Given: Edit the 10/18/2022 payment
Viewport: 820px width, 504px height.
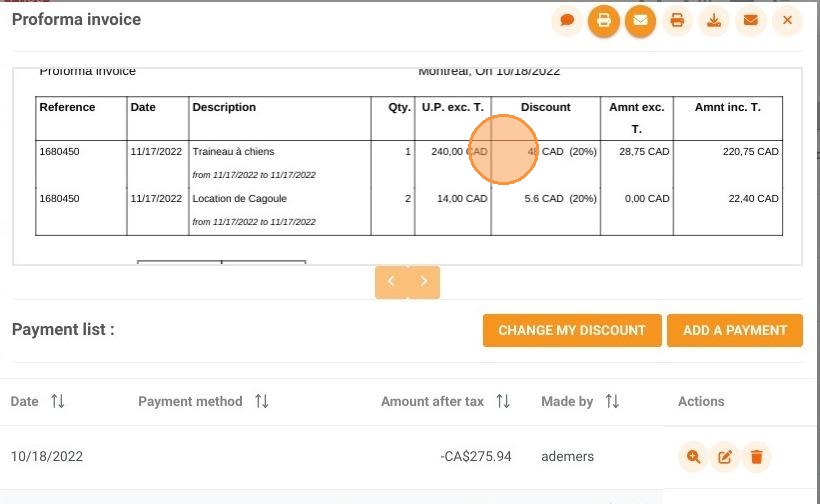Looking at the screenshot, I should pyautogui.click(x=725, y=457).
